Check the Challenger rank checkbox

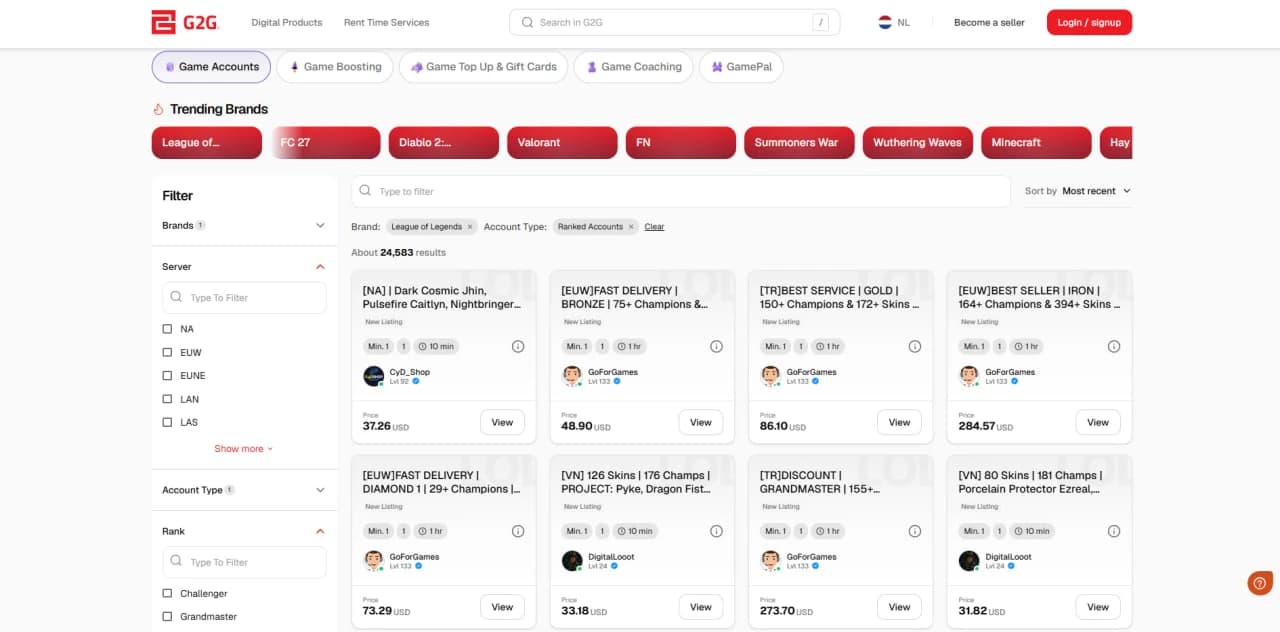point(167,593)
